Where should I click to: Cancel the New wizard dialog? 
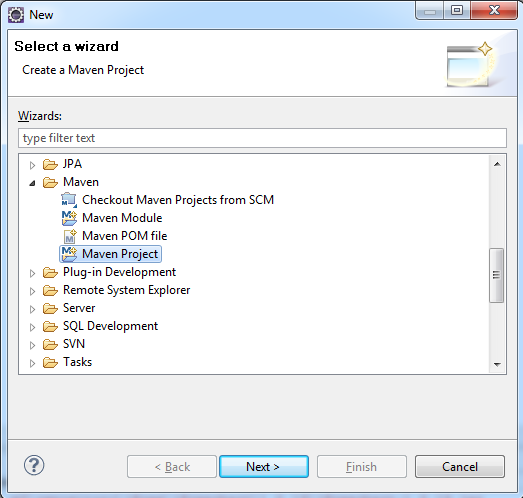[x=460, y=467]
